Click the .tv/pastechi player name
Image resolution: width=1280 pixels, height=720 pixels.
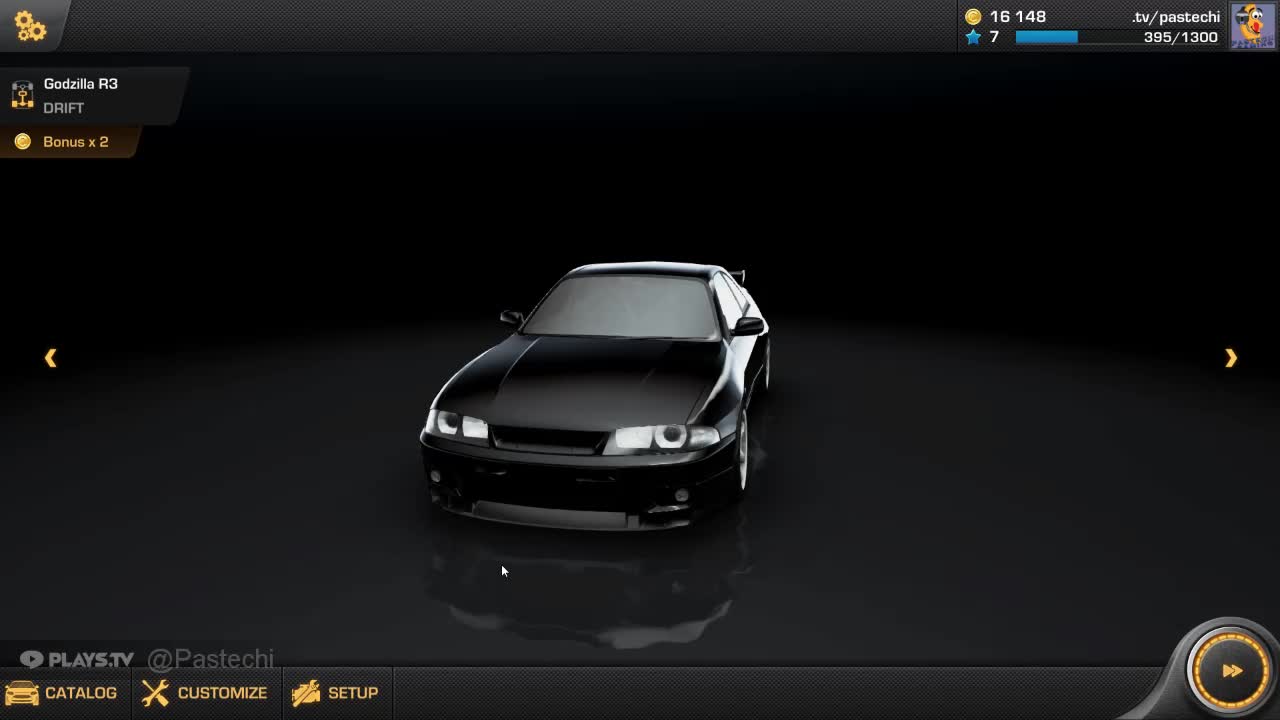(x=1176, y=17)
